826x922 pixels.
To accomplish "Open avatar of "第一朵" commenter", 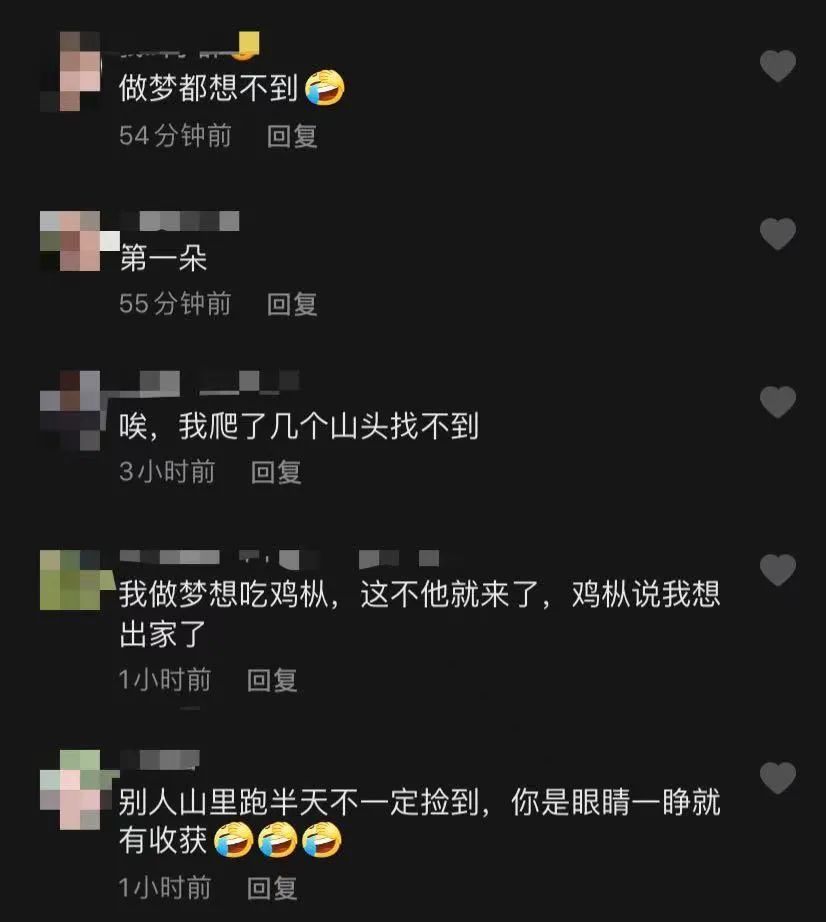I will point(71,241).
